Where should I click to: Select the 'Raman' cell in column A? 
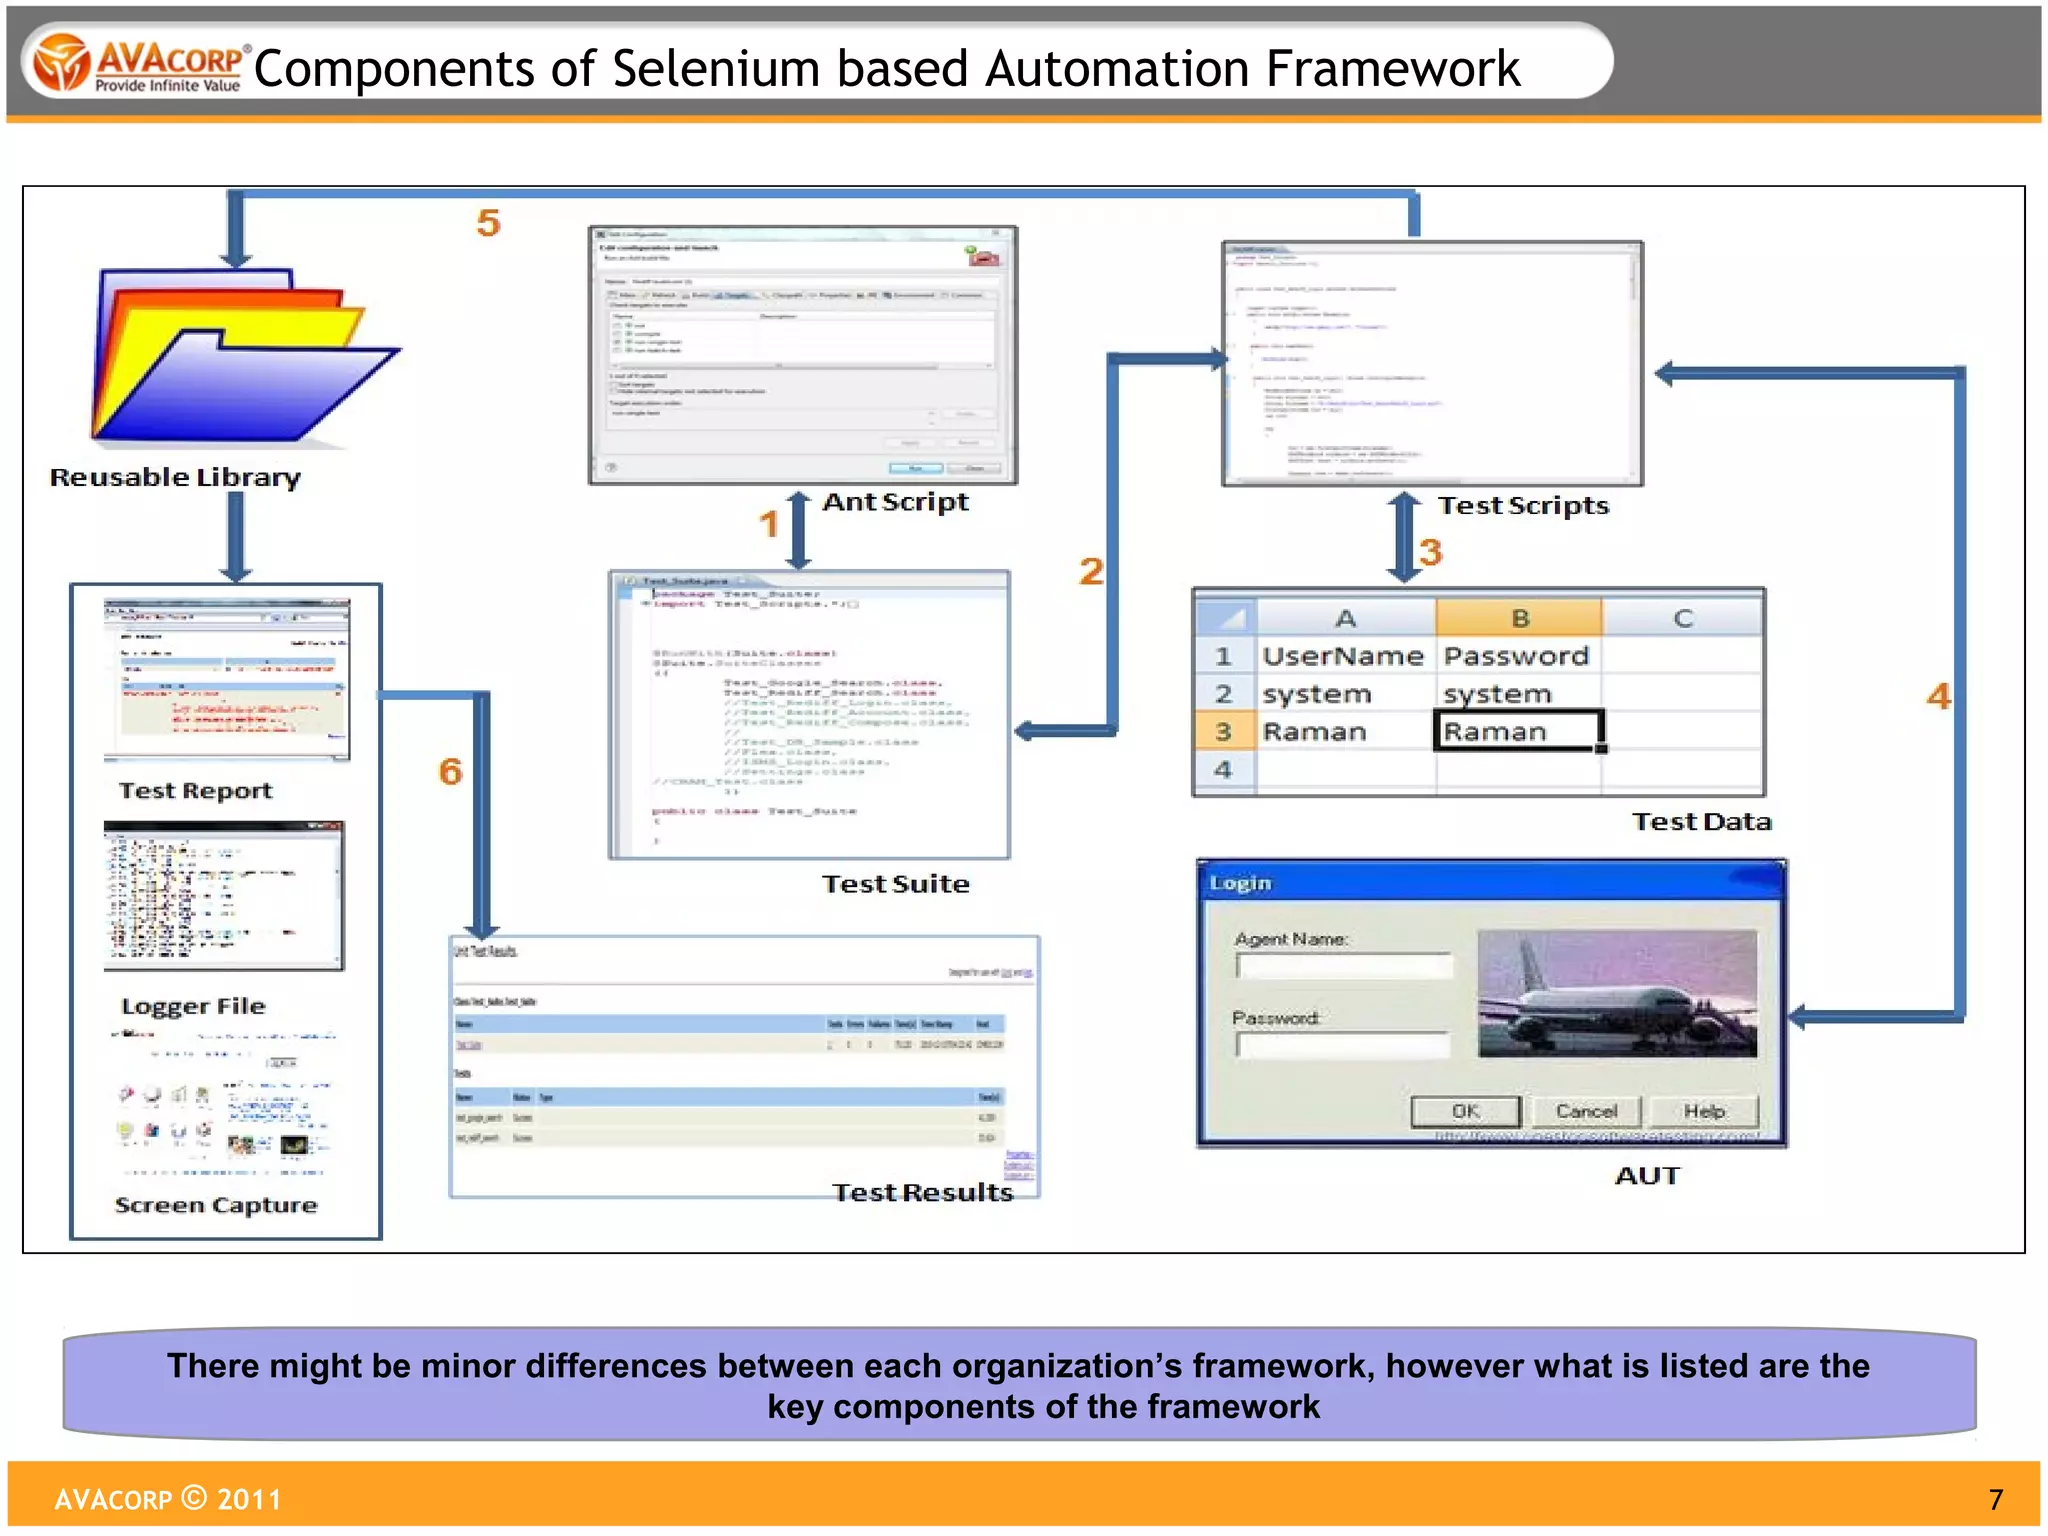1346,732
